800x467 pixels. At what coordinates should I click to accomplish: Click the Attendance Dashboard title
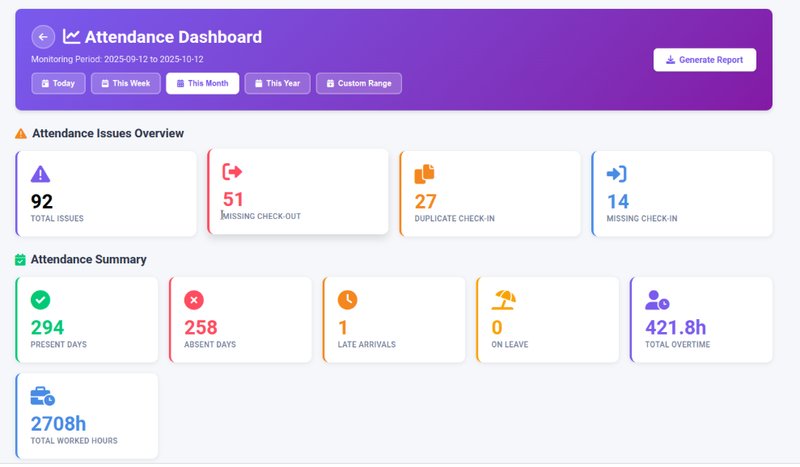coord(173,37)
